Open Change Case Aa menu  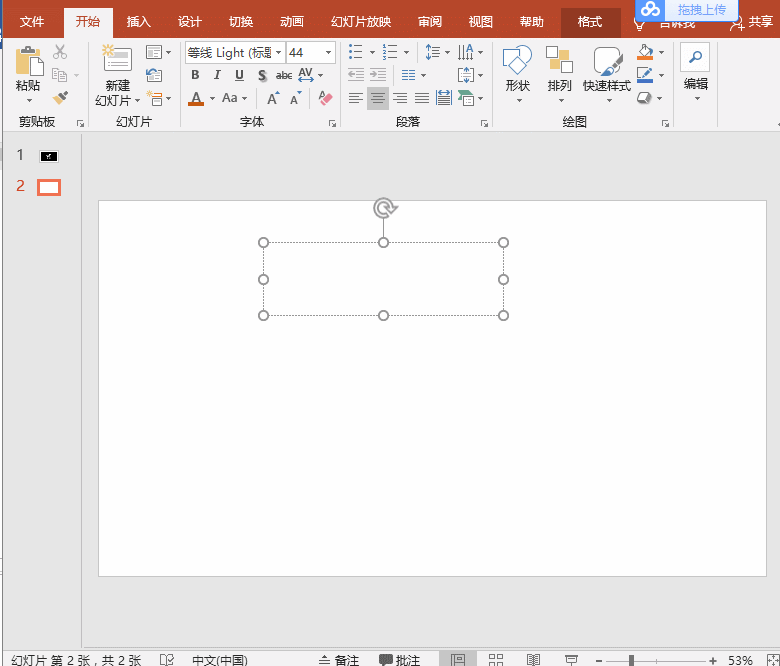click(x=230, y=98)
